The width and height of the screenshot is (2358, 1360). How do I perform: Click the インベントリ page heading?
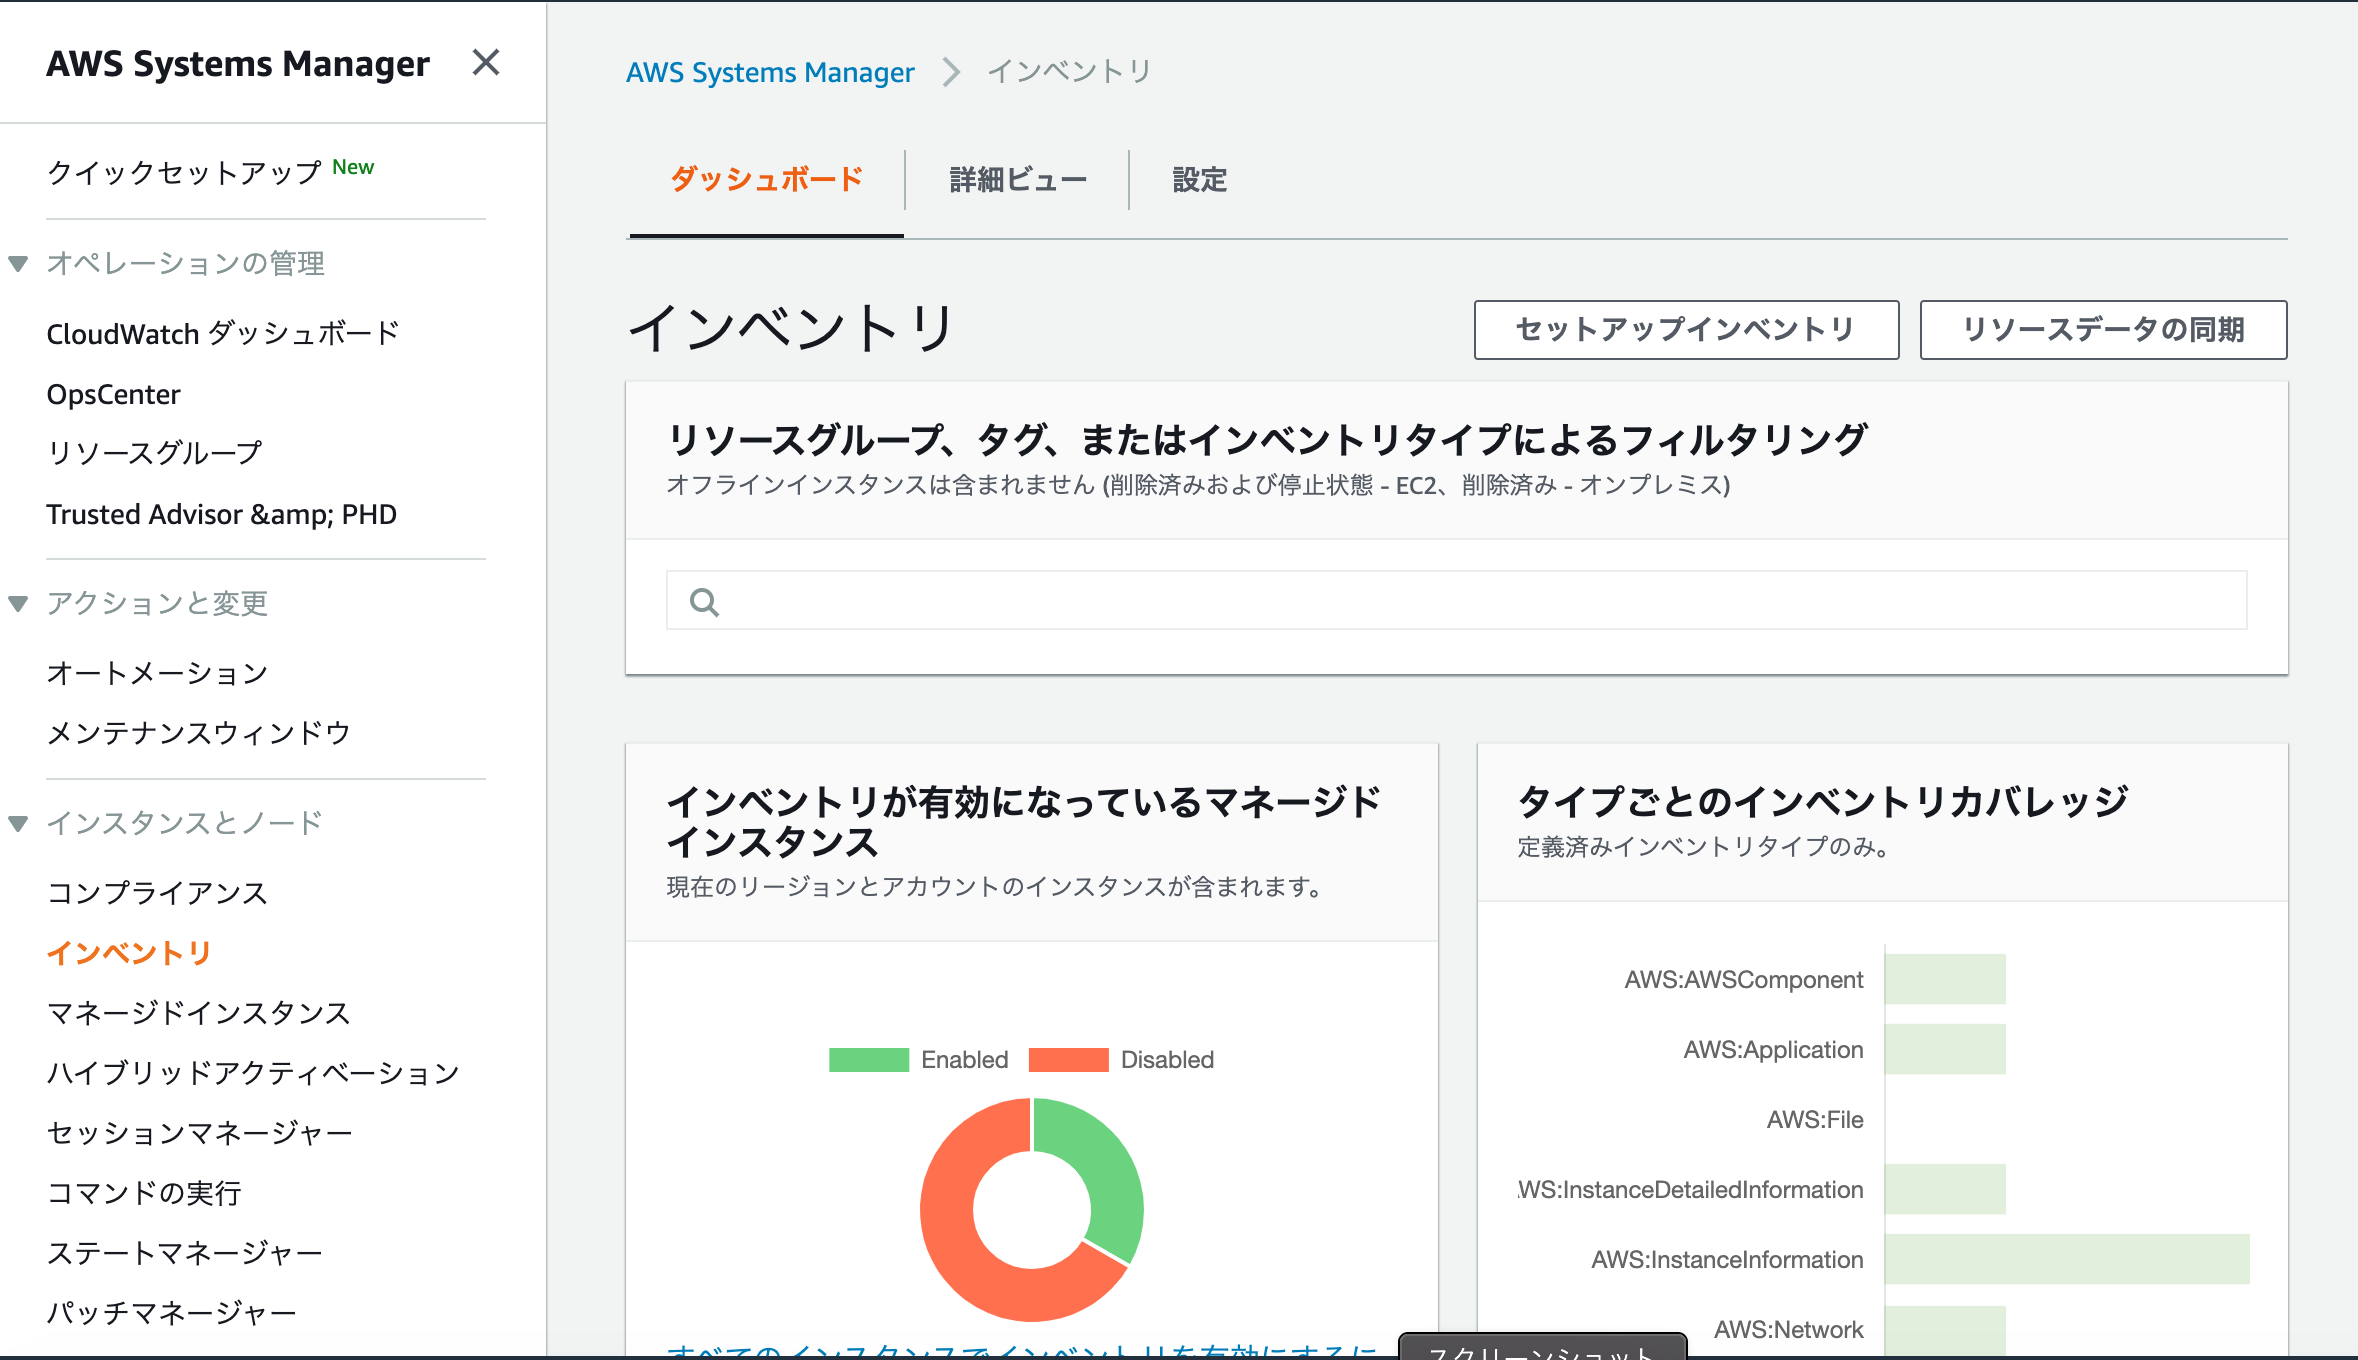click(x=791, y=328)
